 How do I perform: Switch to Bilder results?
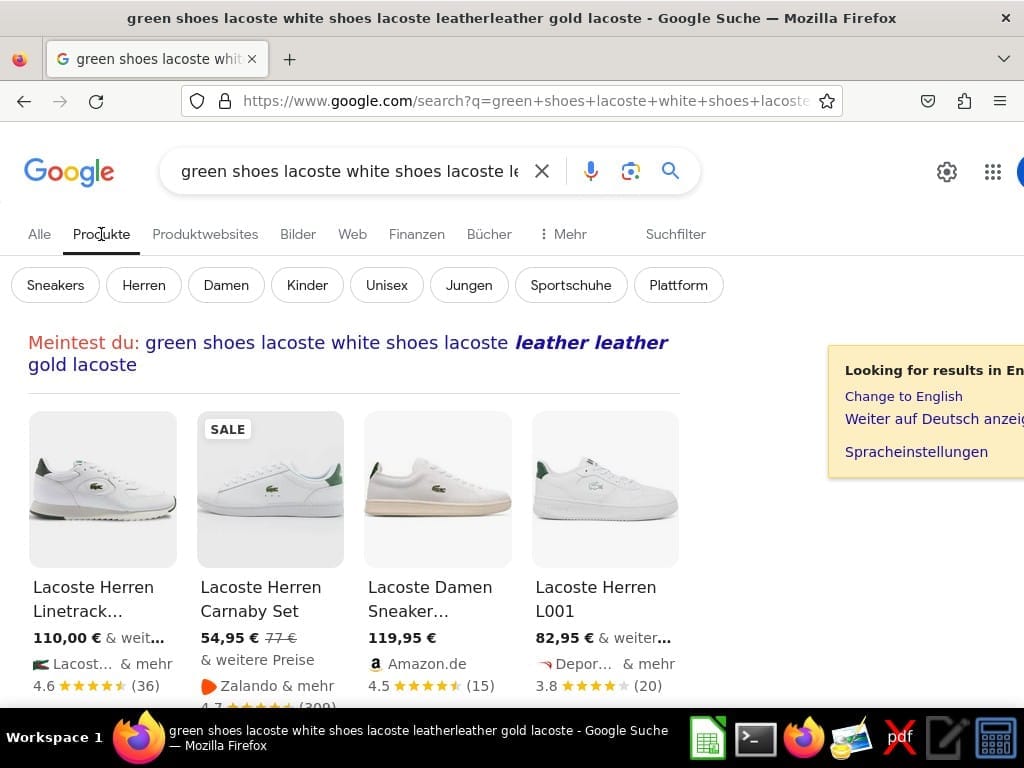click(x=298, y=234)
